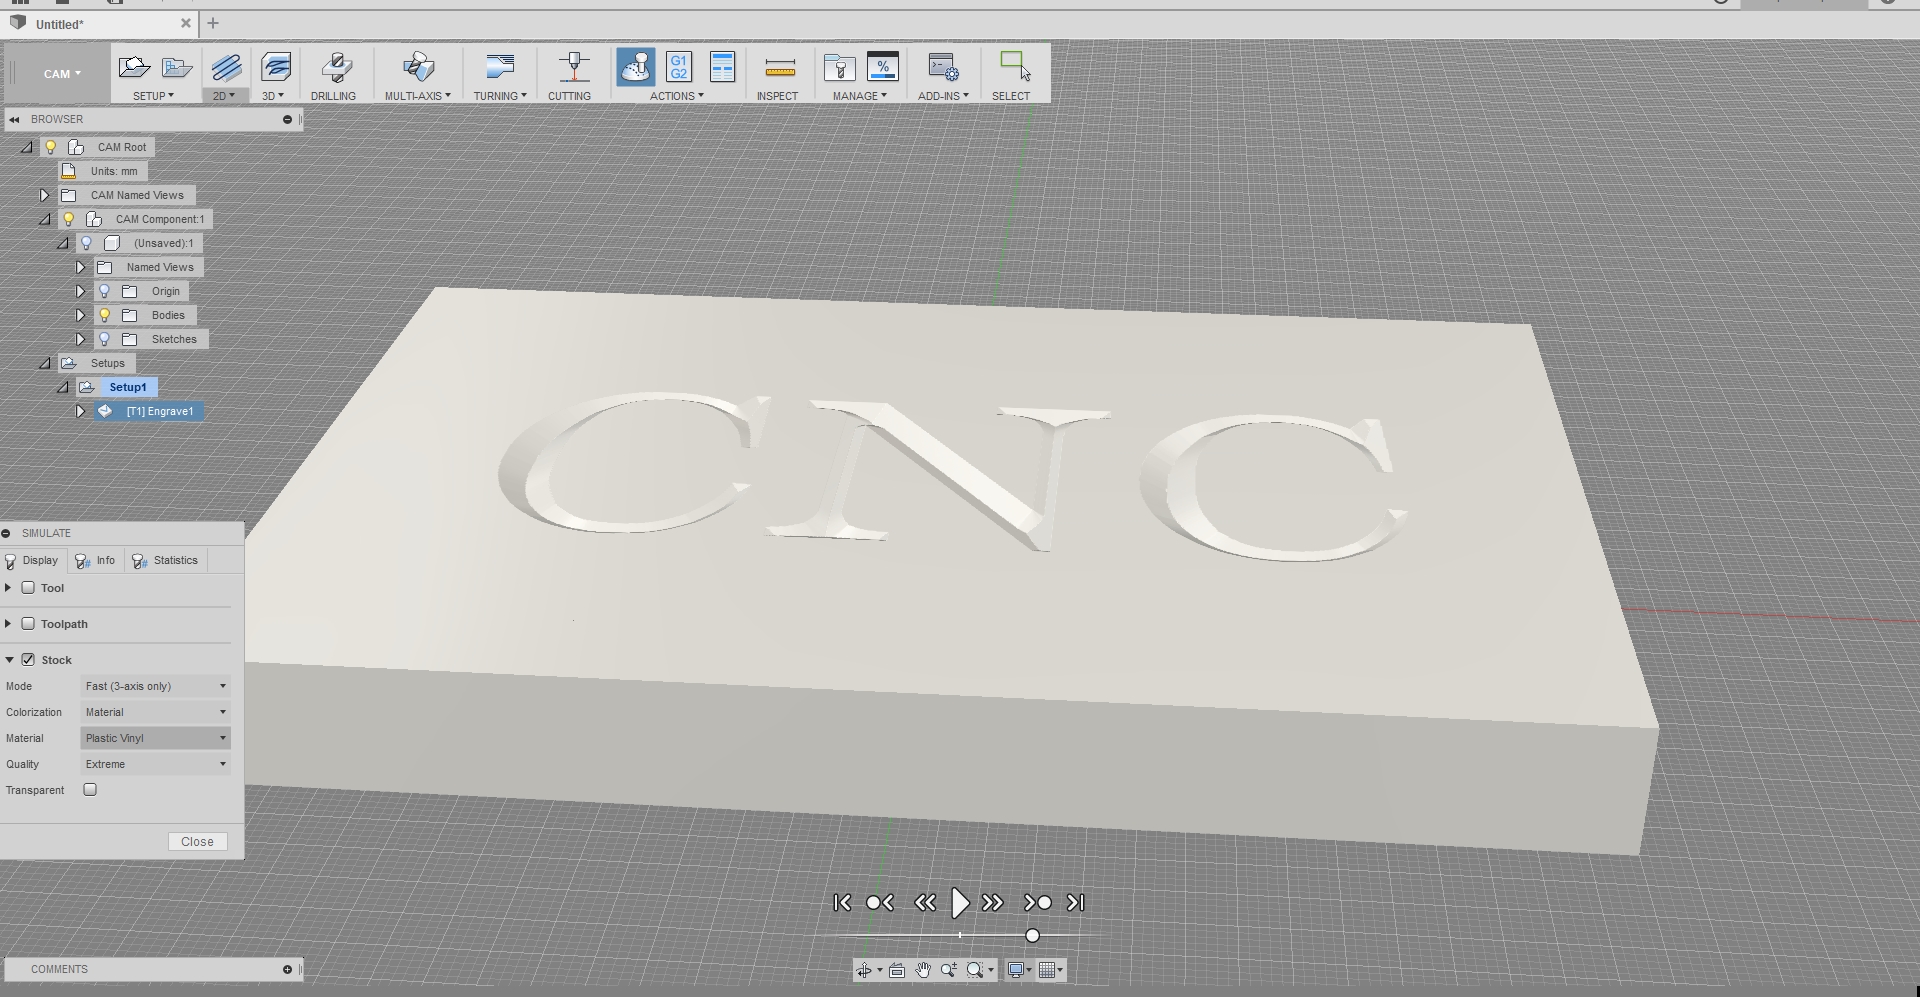The image size is (1920, 997).
Task: Click the Turning tool icon
Action: tap(499, 68)
